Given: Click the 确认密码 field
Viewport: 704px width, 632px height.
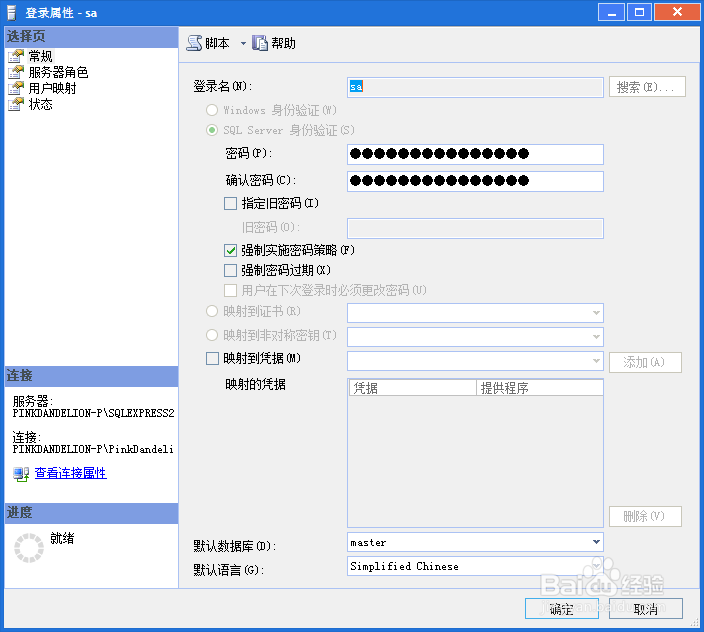Looking at the screenshot, I should coord(475,181).
